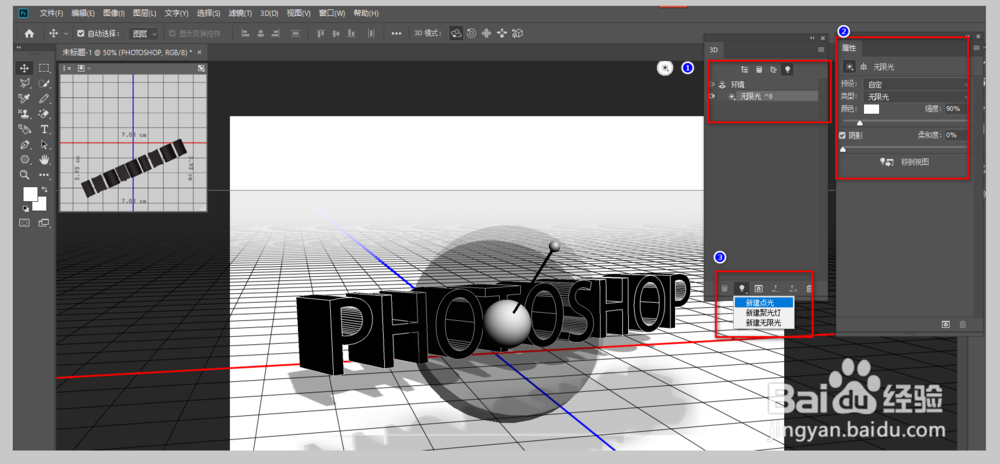Open the Edit Toolbar three-dots tool
Screen dimensions: 1000x464
tap(44, 175)
